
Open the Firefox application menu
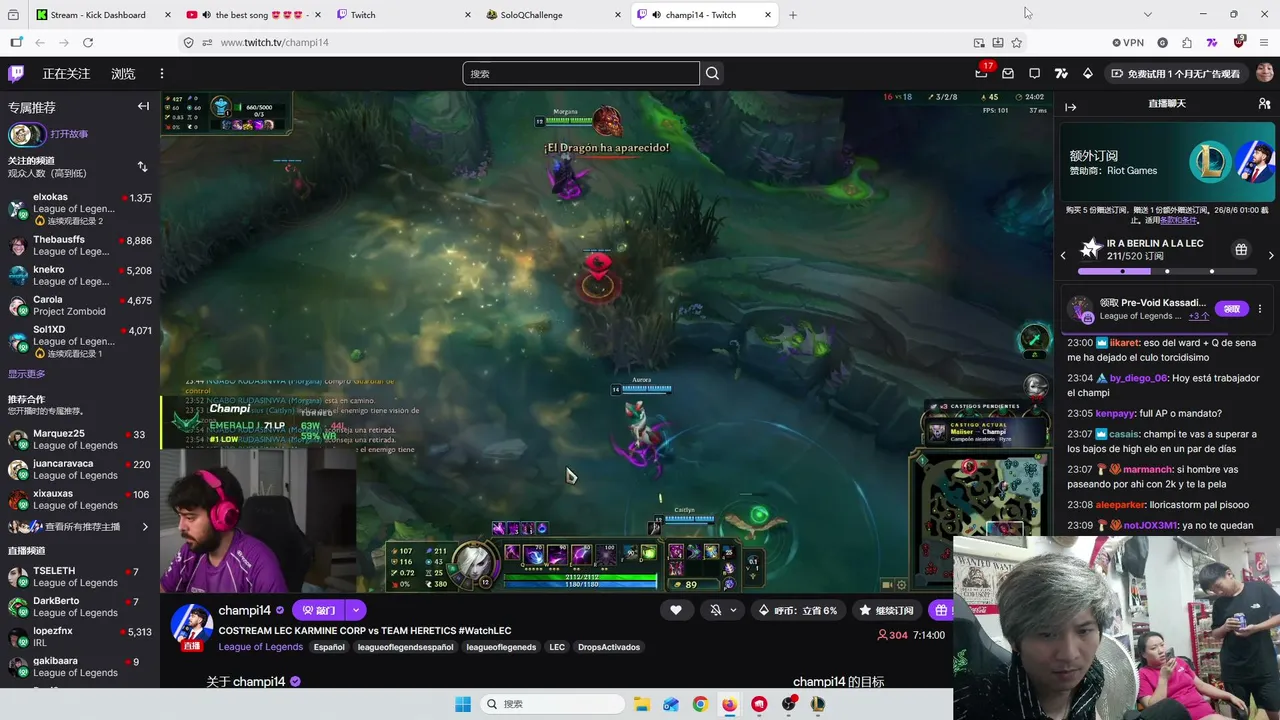1264,42
